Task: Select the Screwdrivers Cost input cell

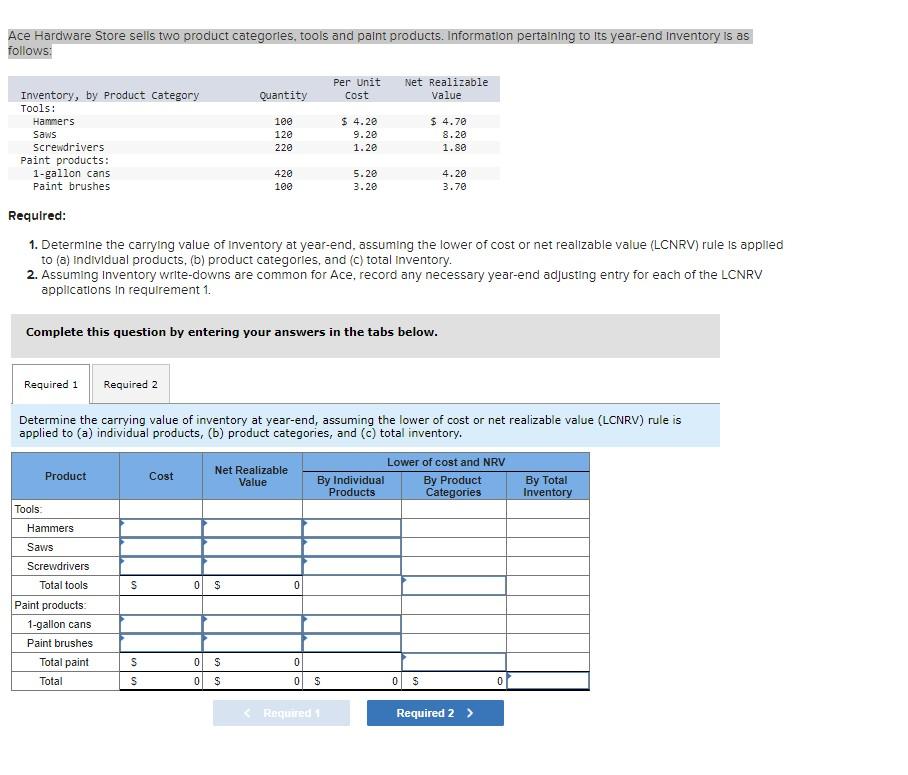Action: 161,566
